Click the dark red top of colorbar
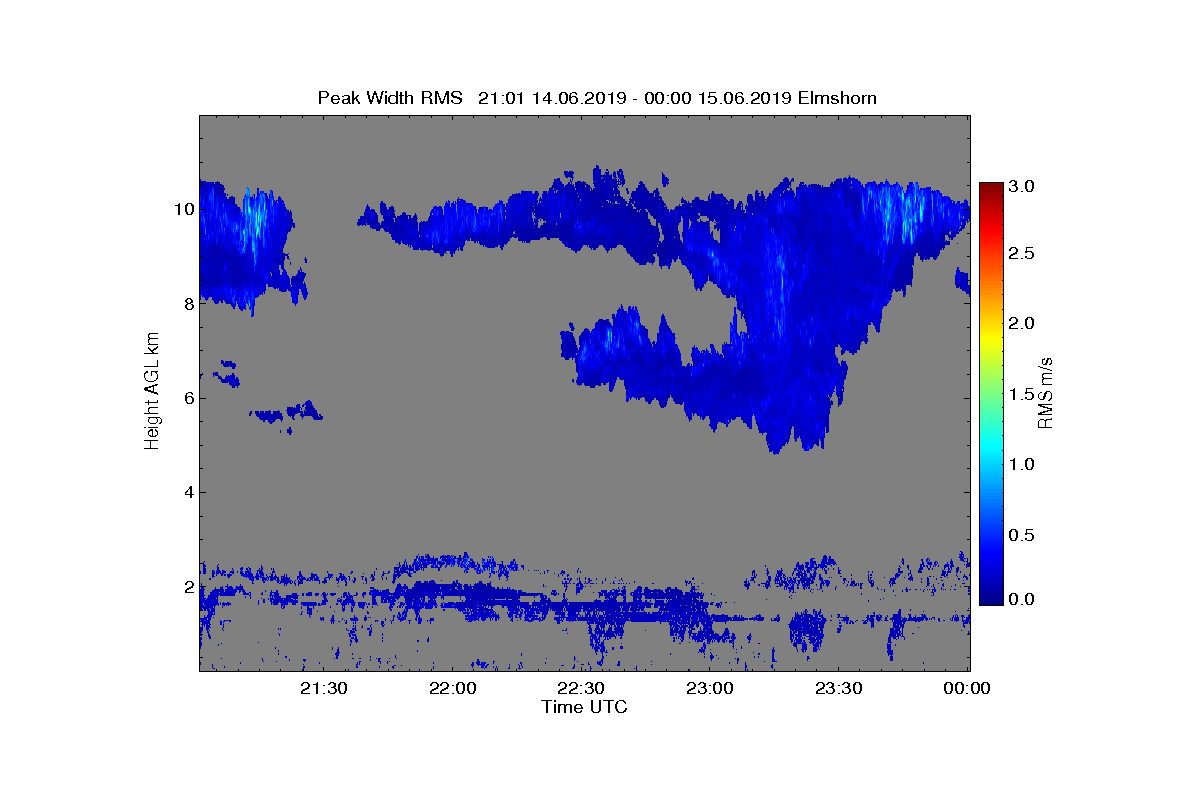This screenshot has width=1200, height=800. point(991,190)
